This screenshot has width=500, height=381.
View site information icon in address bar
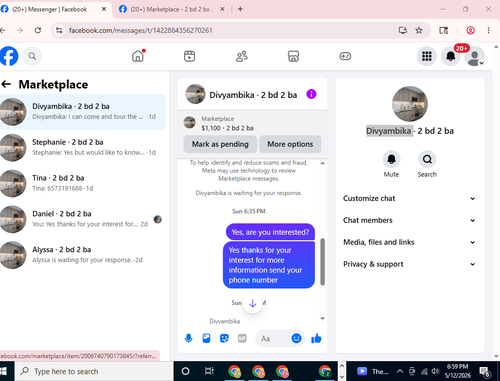point(59,30)
